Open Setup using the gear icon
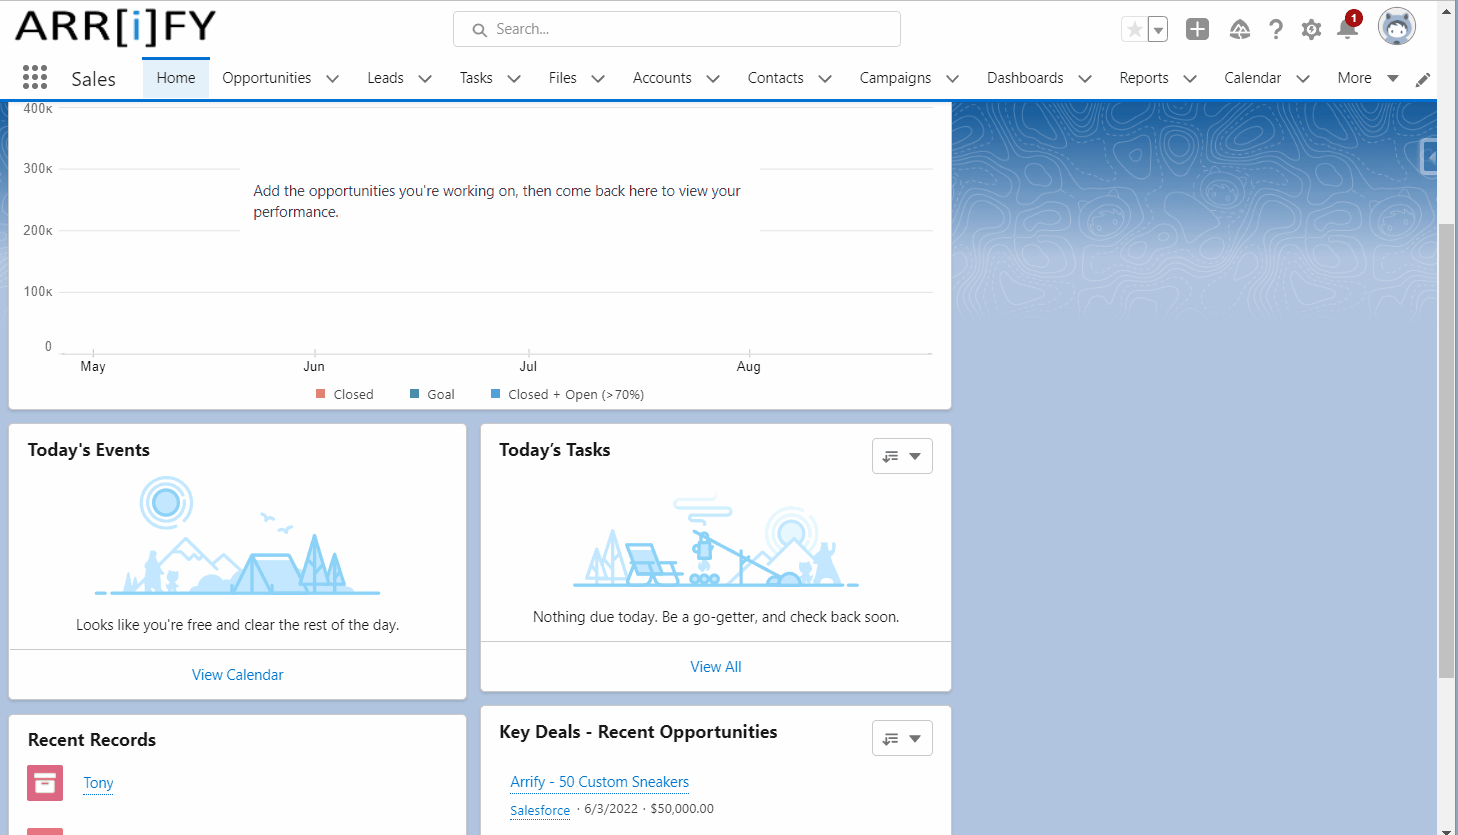This screenshot has height=835, width=1458. pyautogui.click(x=1311, y=29)
